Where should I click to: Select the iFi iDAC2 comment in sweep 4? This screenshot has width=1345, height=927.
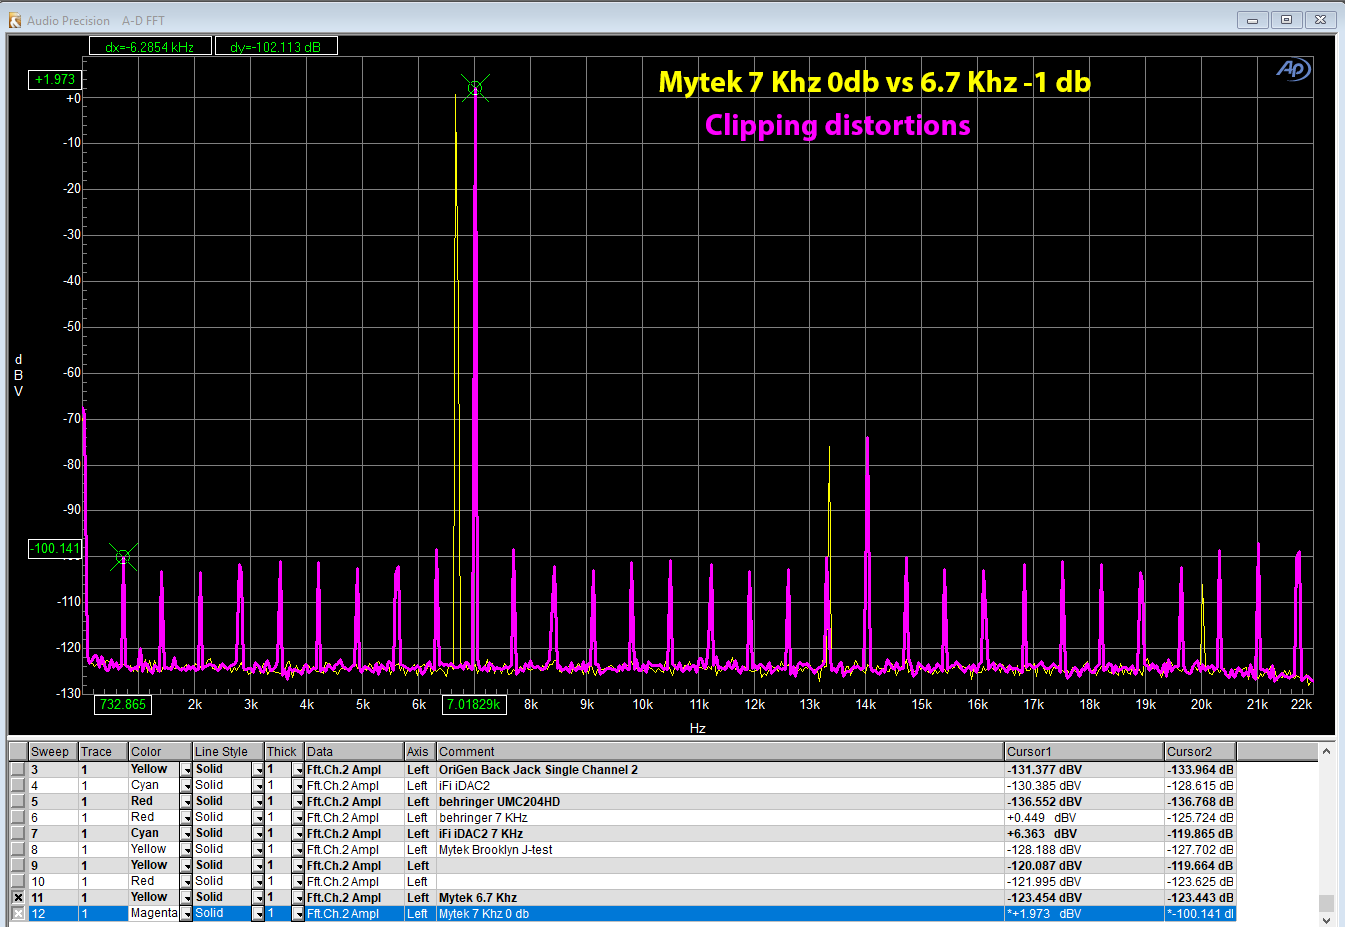[464, 786]
